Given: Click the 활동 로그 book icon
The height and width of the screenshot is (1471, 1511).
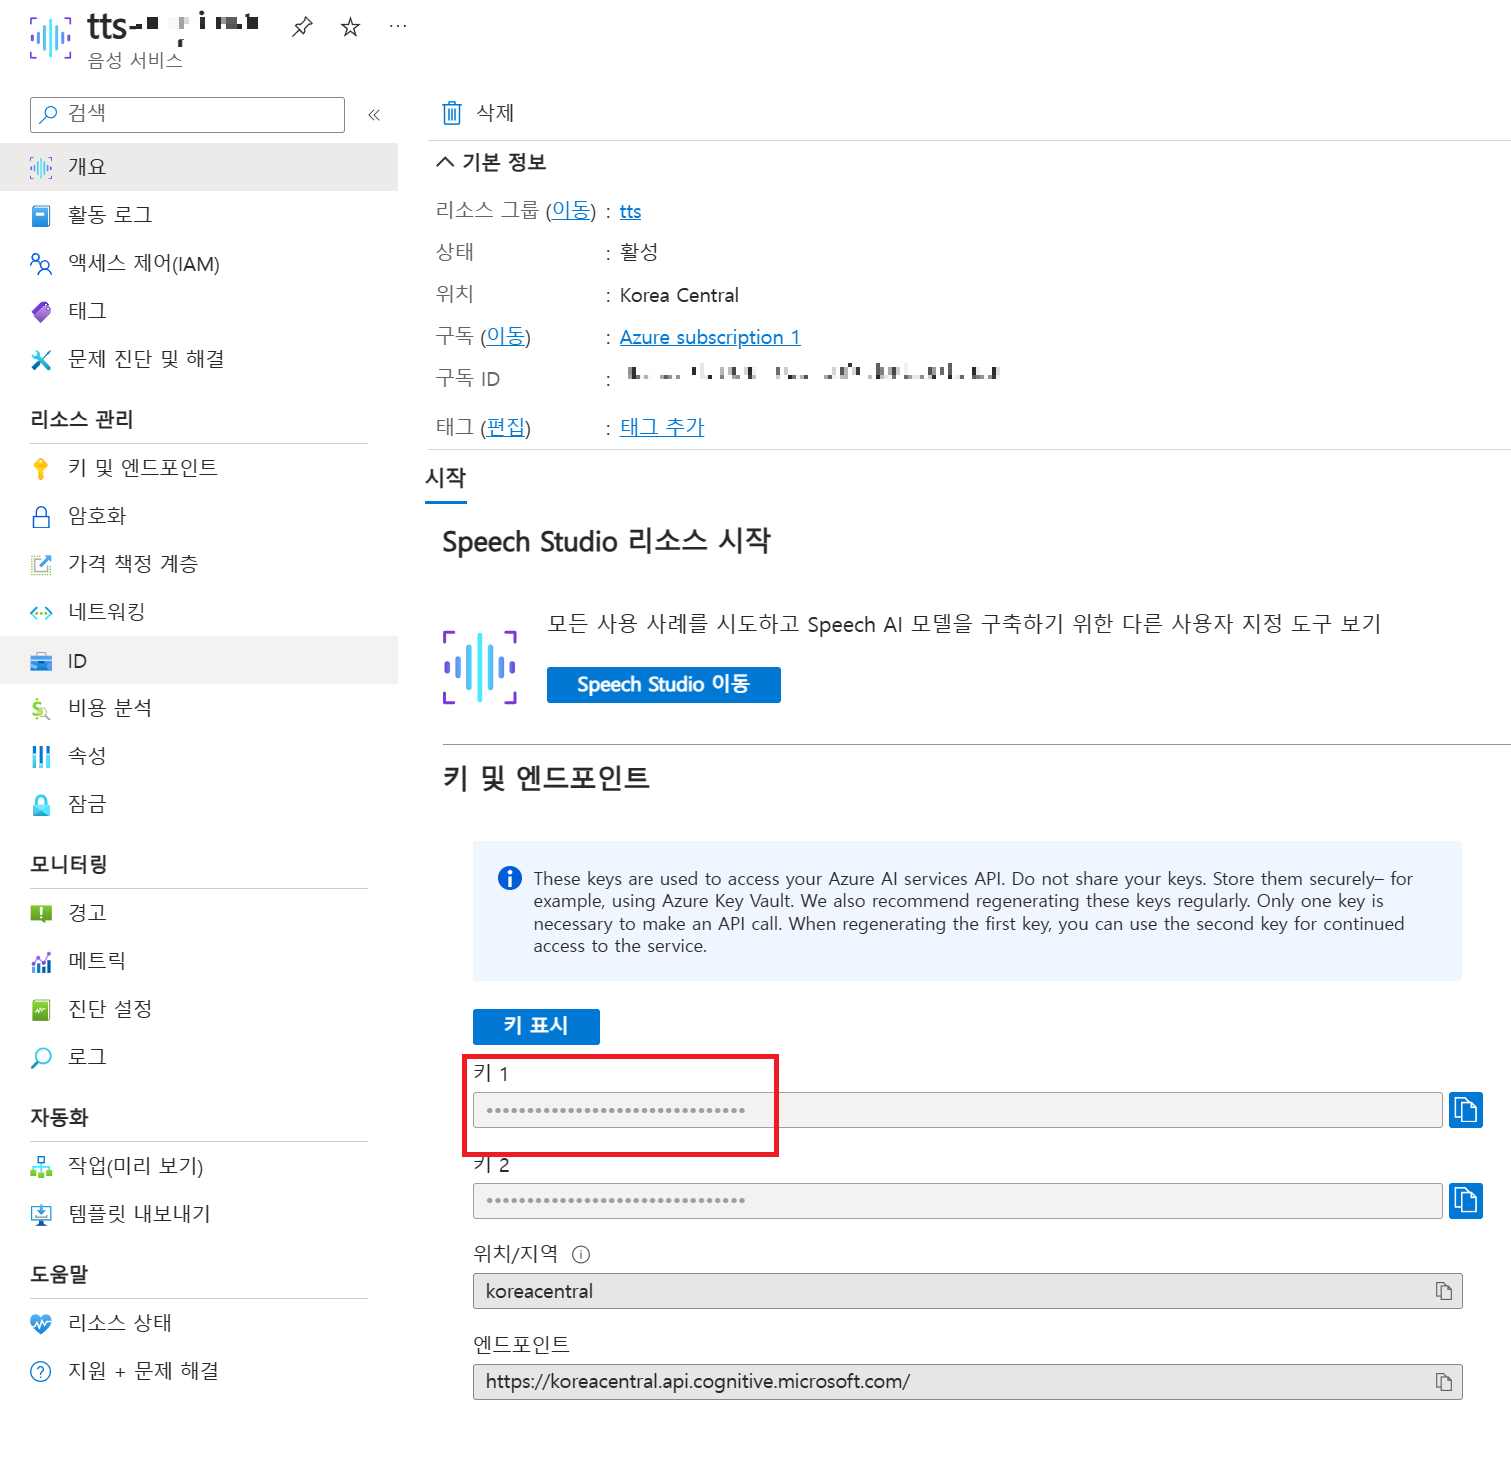Looking at the screenshot, I should tap(41, 215).
